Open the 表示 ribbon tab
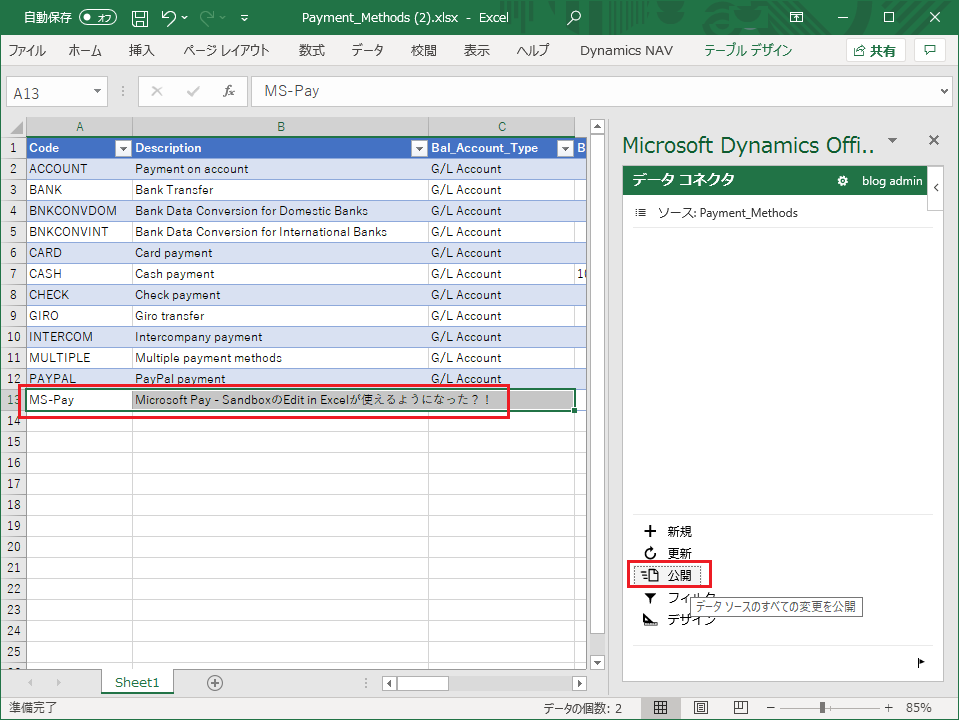 tap(476, 50)
